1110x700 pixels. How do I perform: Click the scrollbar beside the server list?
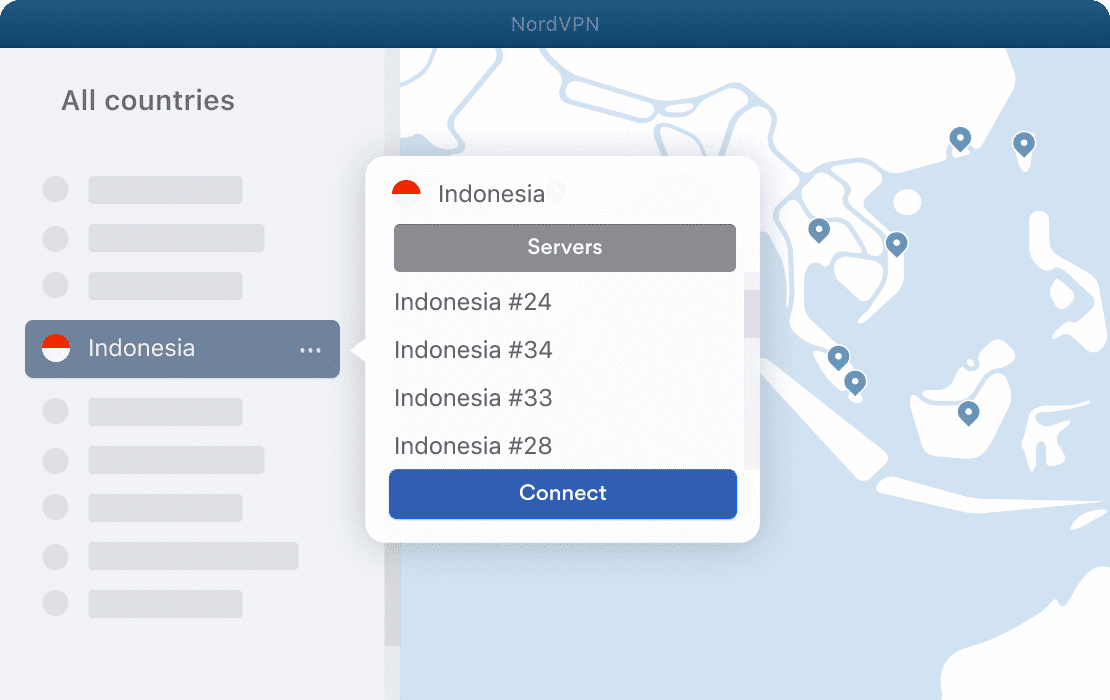click(748, 310)
